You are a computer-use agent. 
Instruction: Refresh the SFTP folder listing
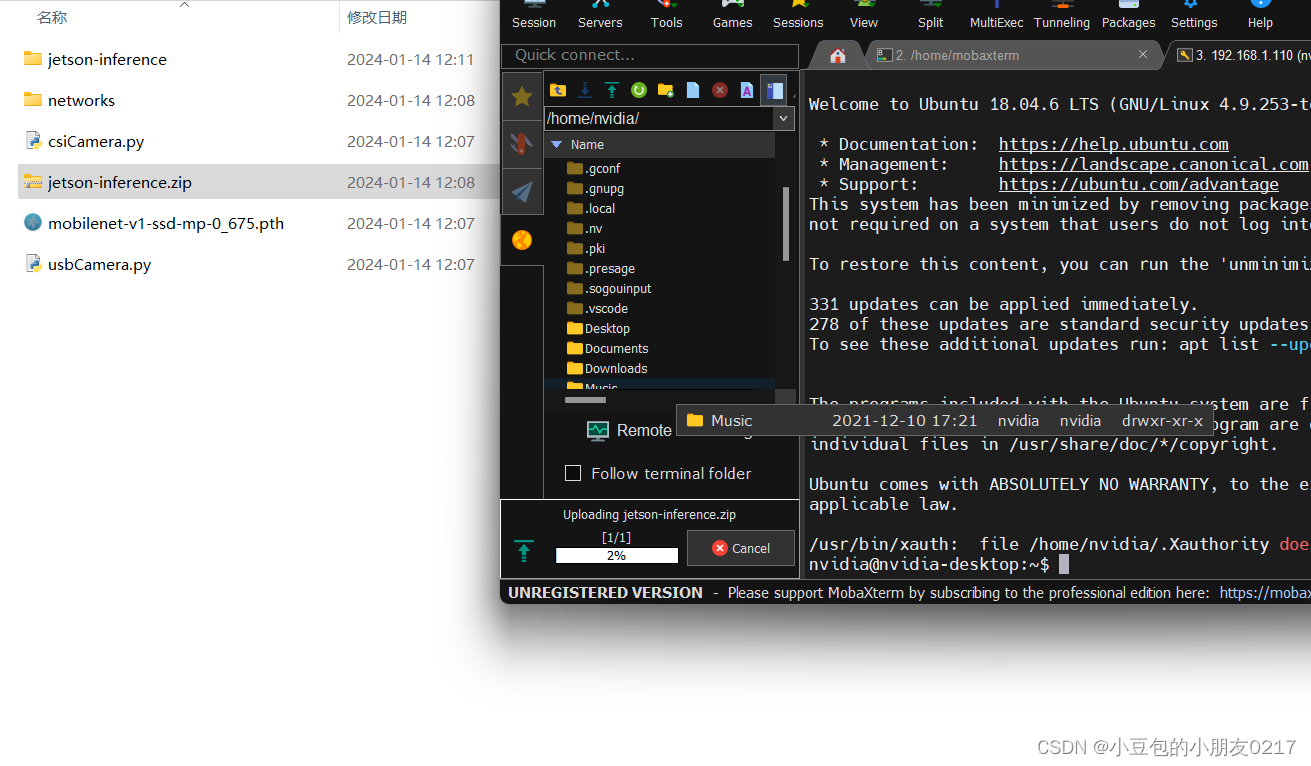[x=639, y=90]
